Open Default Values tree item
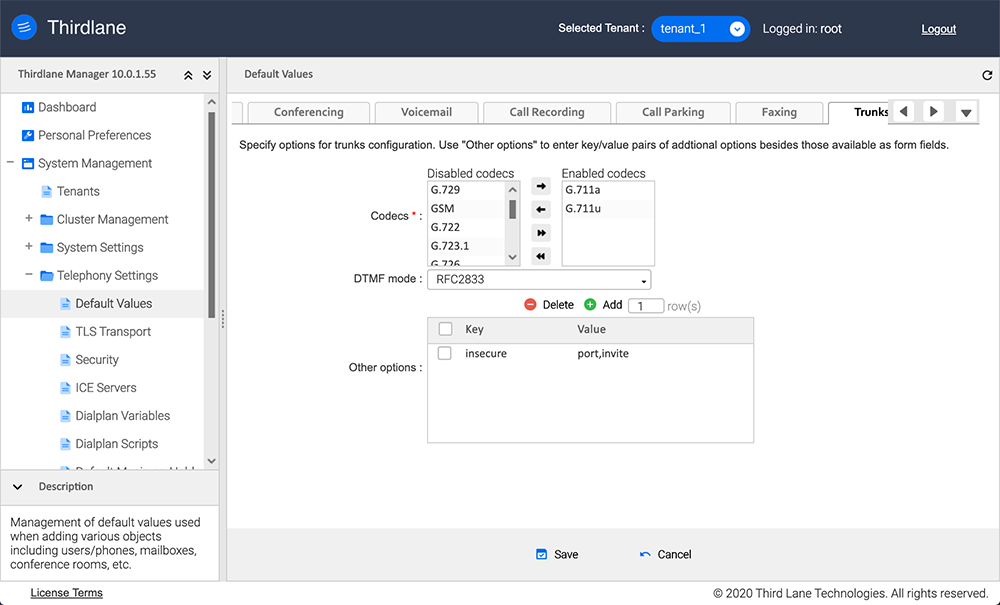This screenshot has height=605, width=1000. (114, 303)
